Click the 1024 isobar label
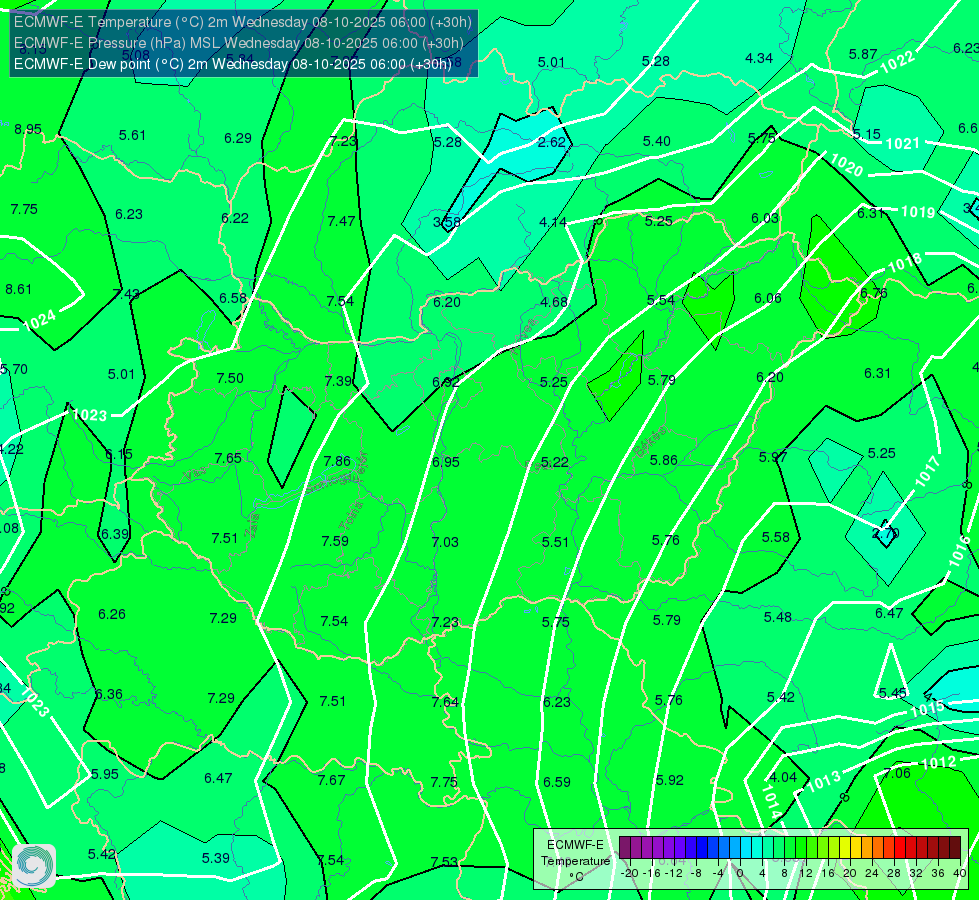 (39, 320)
